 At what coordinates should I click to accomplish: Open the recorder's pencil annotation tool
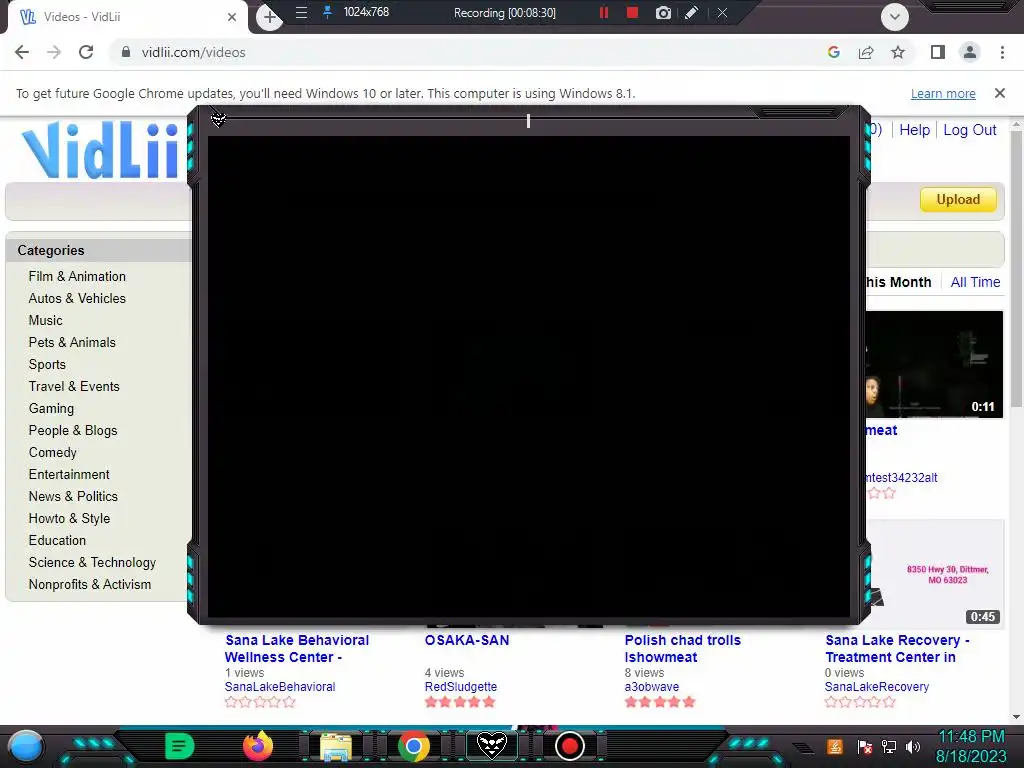pos(691,12)
